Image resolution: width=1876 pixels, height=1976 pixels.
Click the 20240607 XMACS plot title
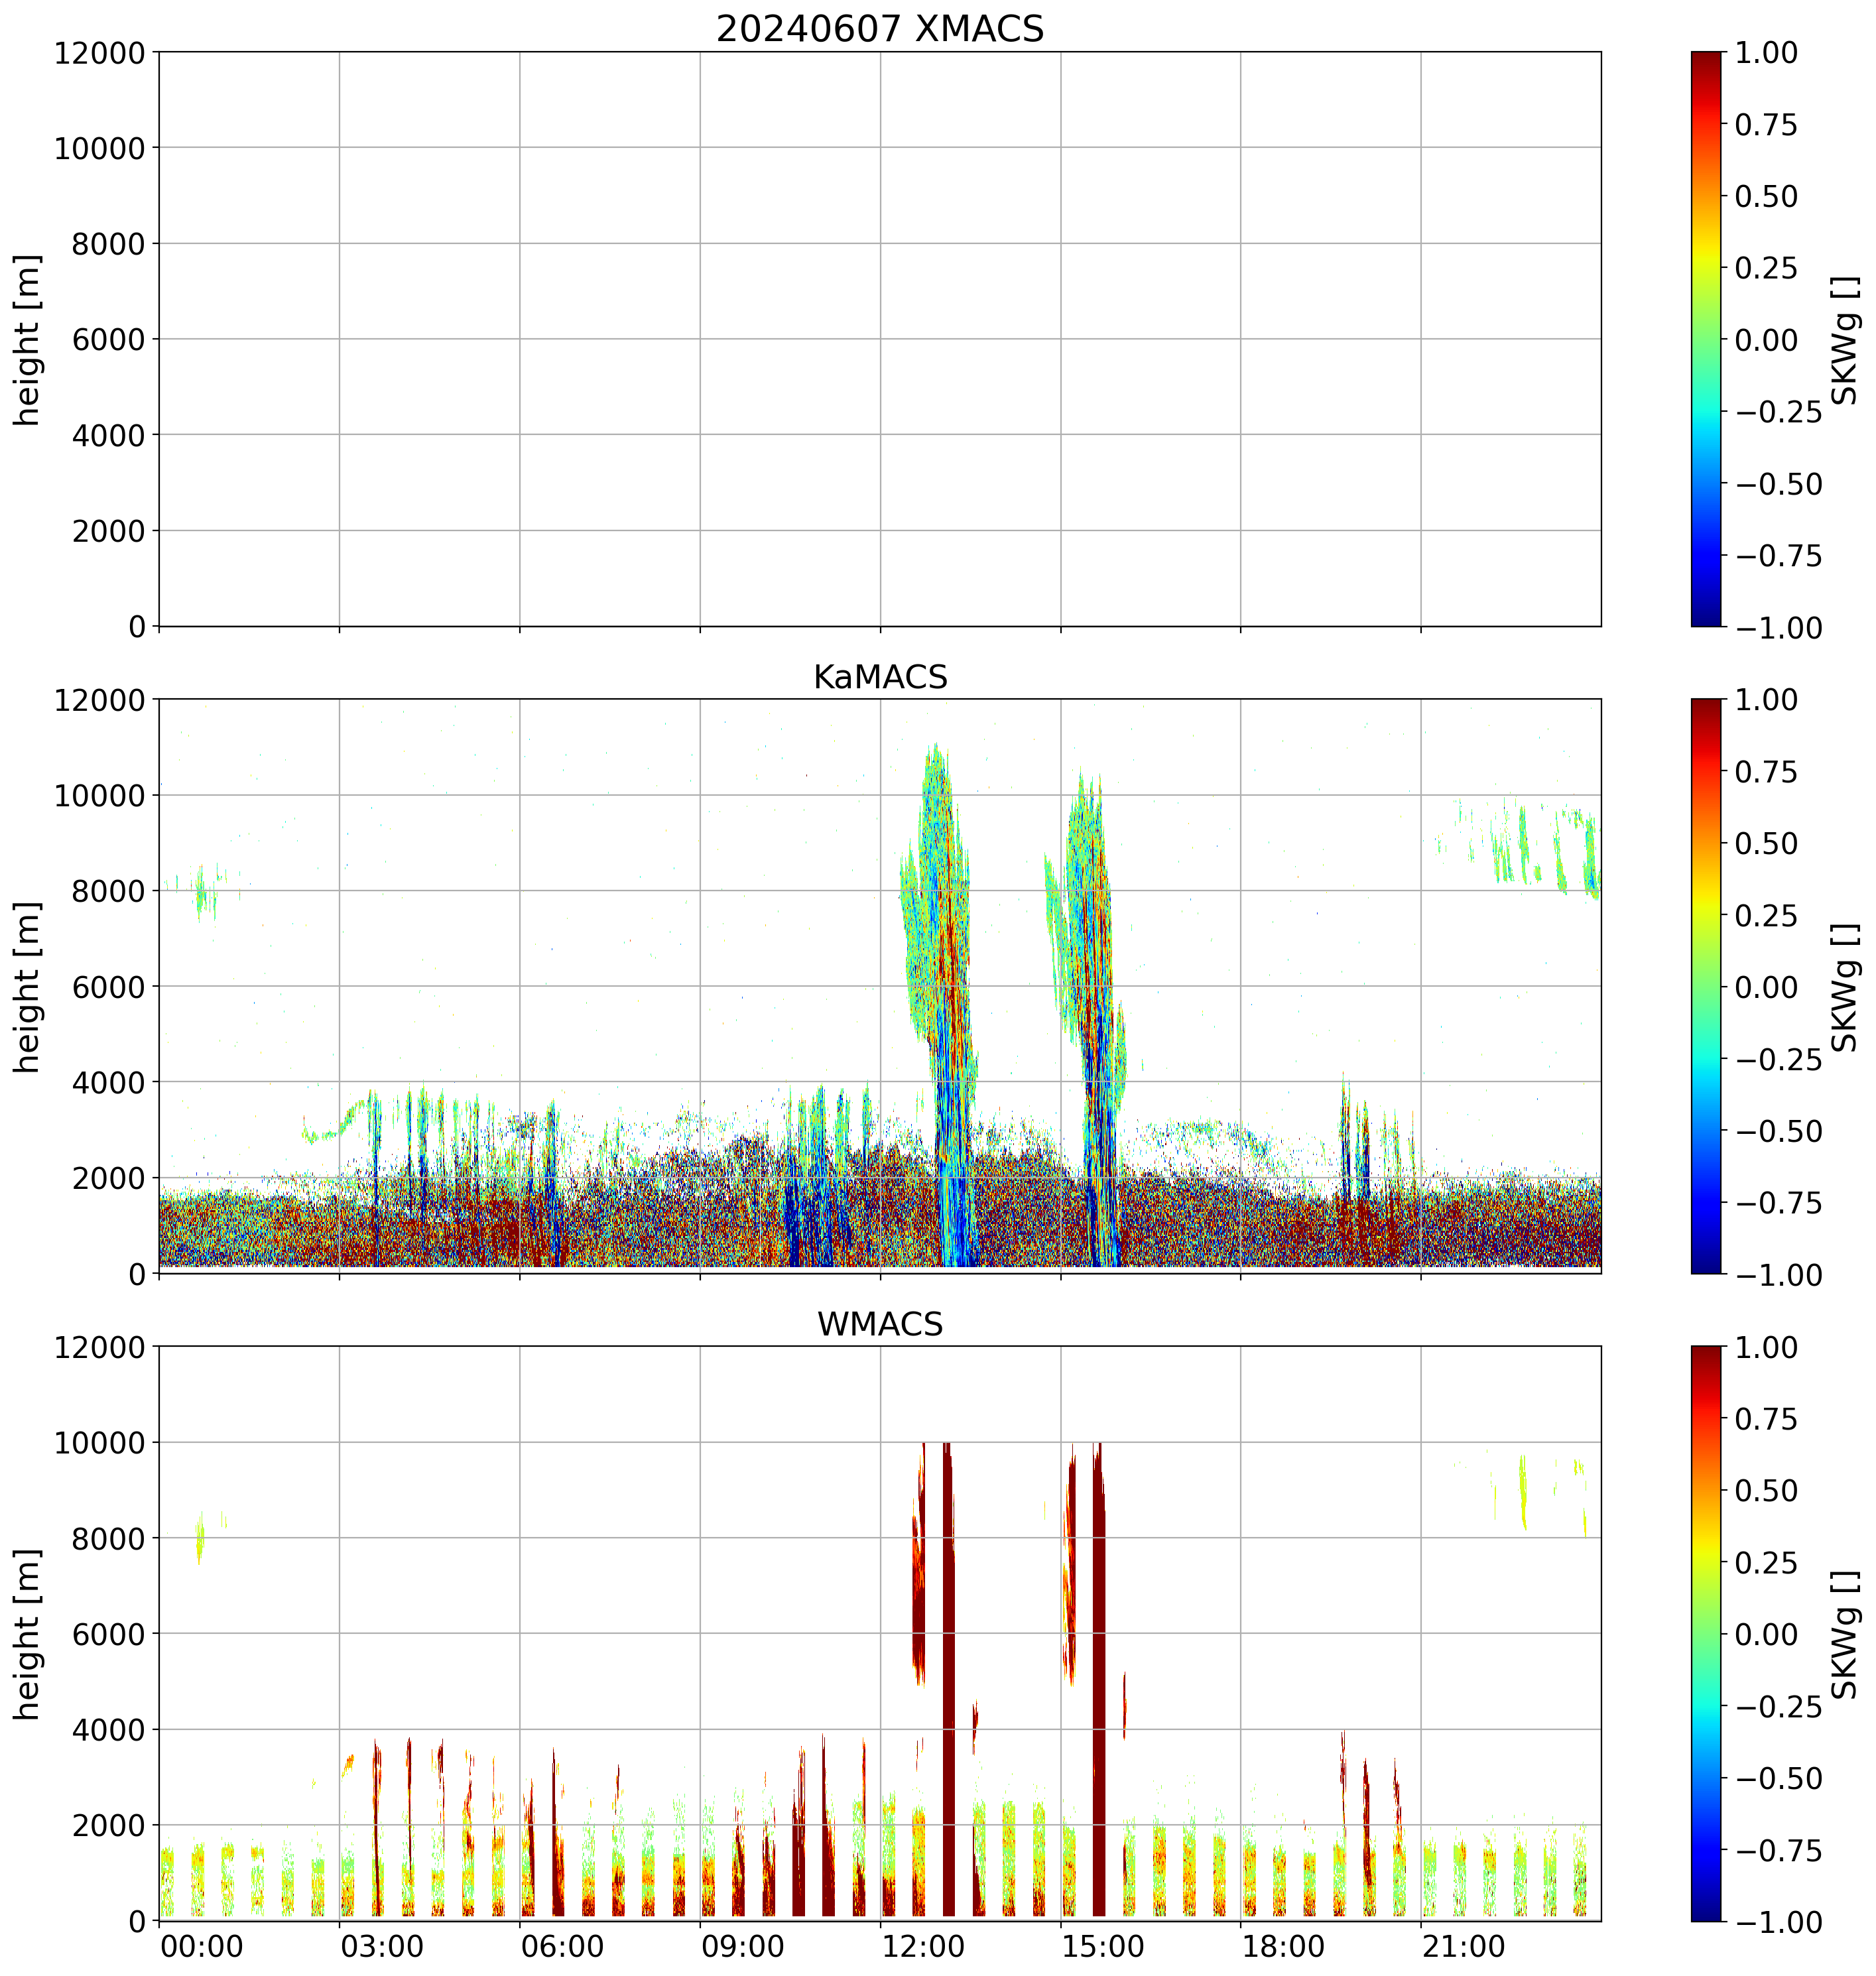[x=879, y=28]
